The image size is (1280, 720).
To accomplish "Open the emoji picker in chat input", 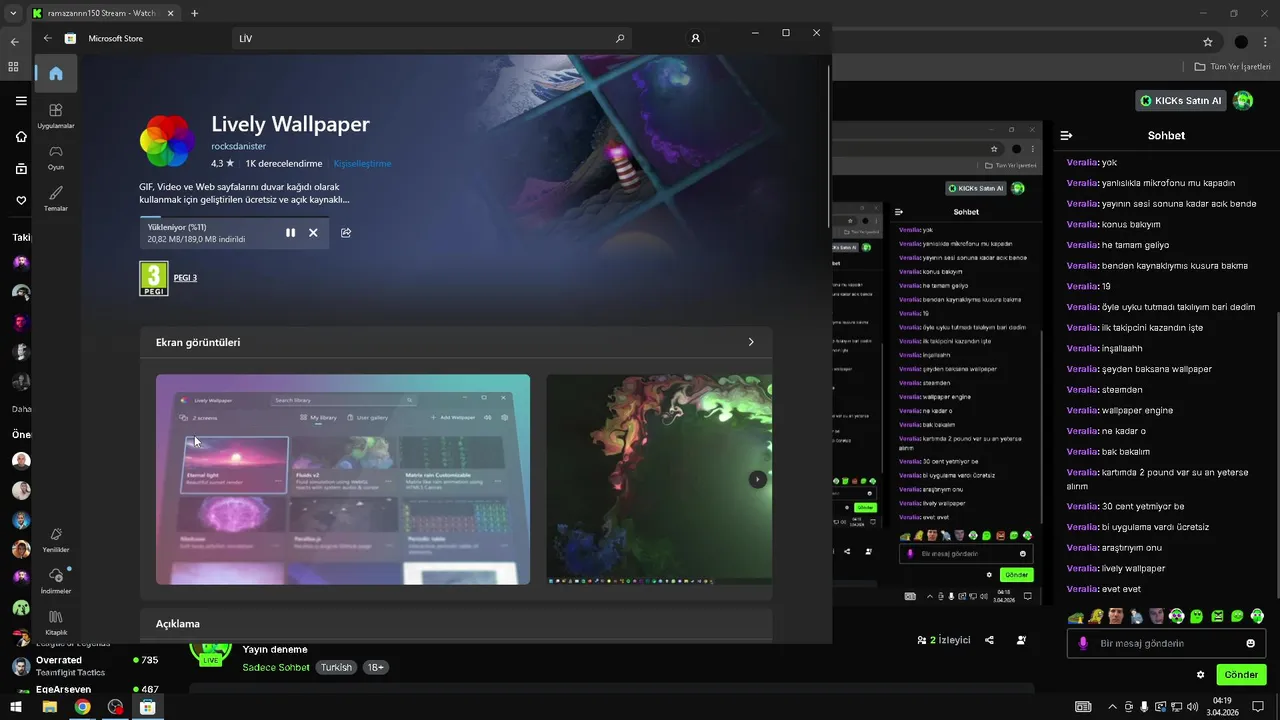I will 1250,643.
